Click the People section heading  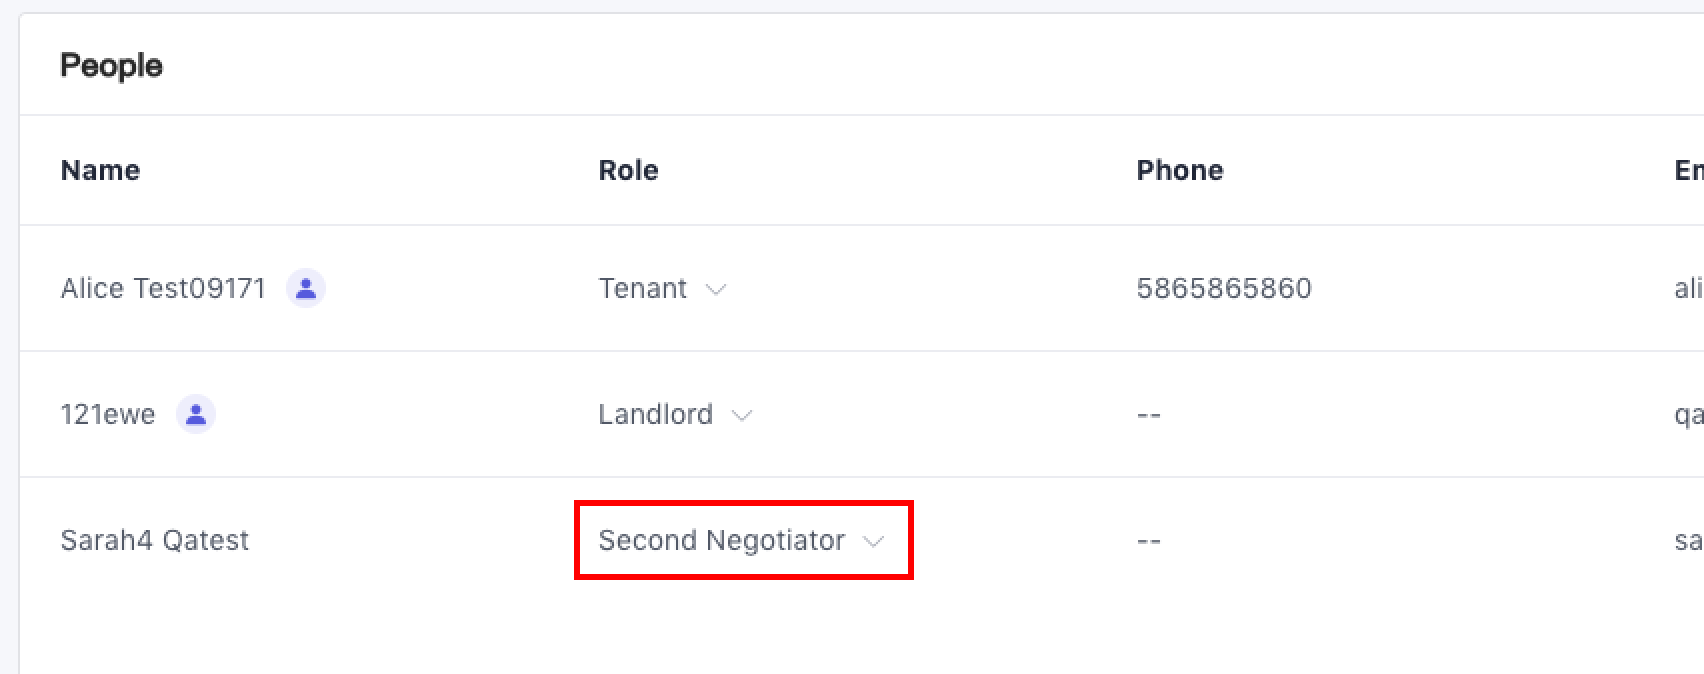[111, 66]
